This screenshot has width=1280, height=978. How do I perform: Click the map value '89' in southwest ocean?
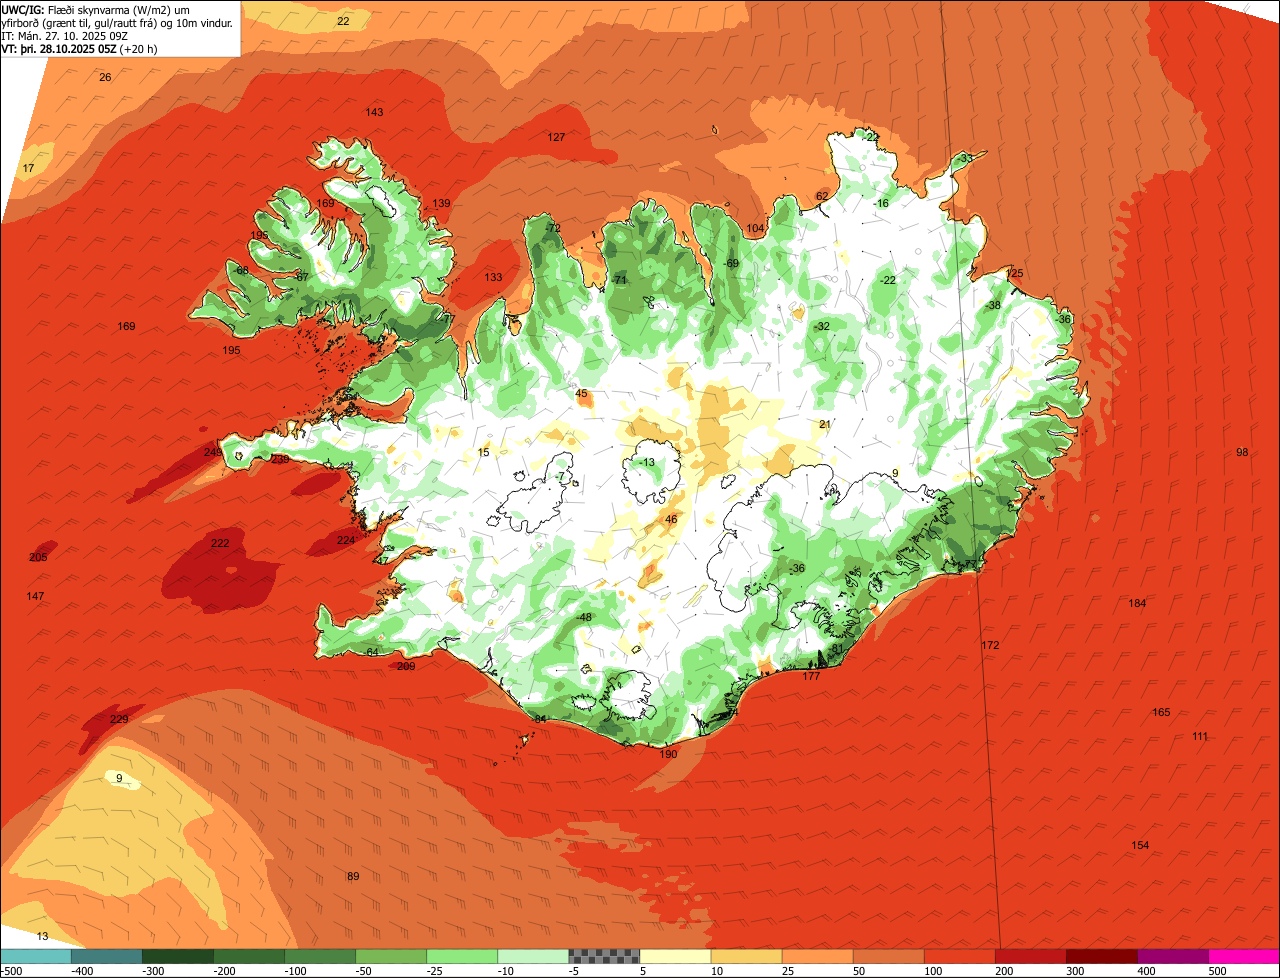coord(353,876)
